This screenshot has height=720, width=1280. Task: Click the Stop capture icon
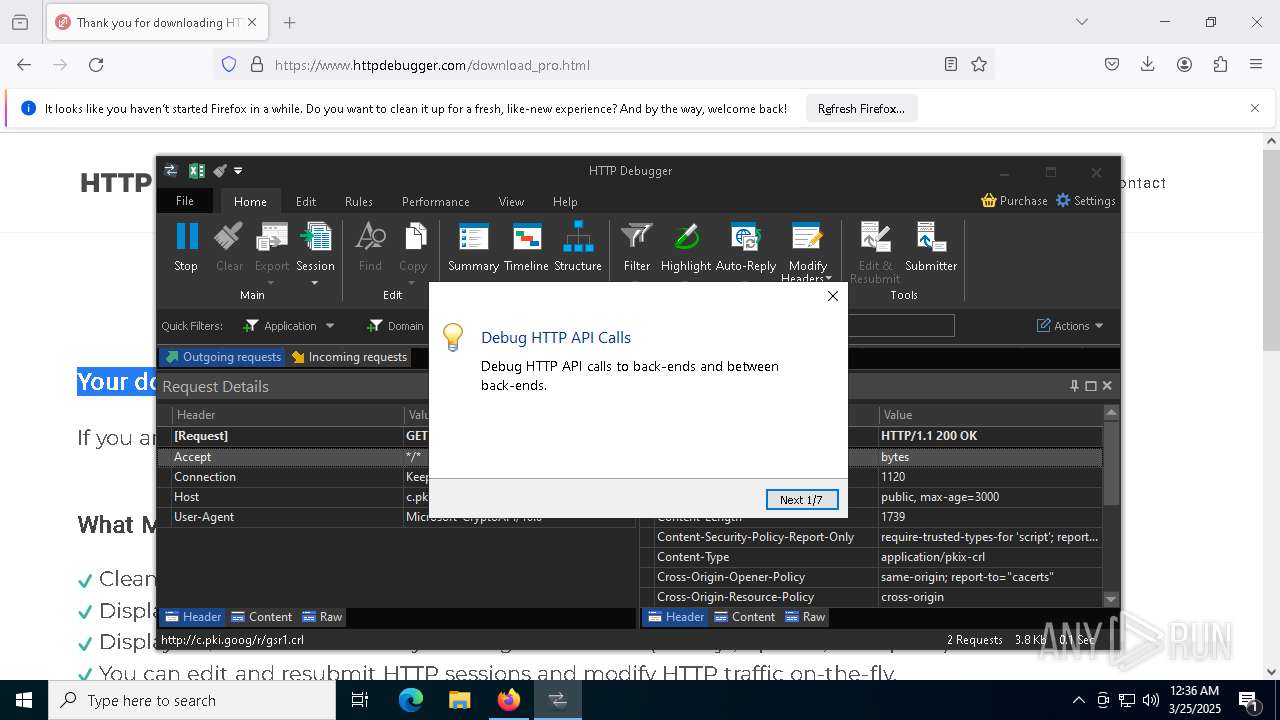(186, 237)
